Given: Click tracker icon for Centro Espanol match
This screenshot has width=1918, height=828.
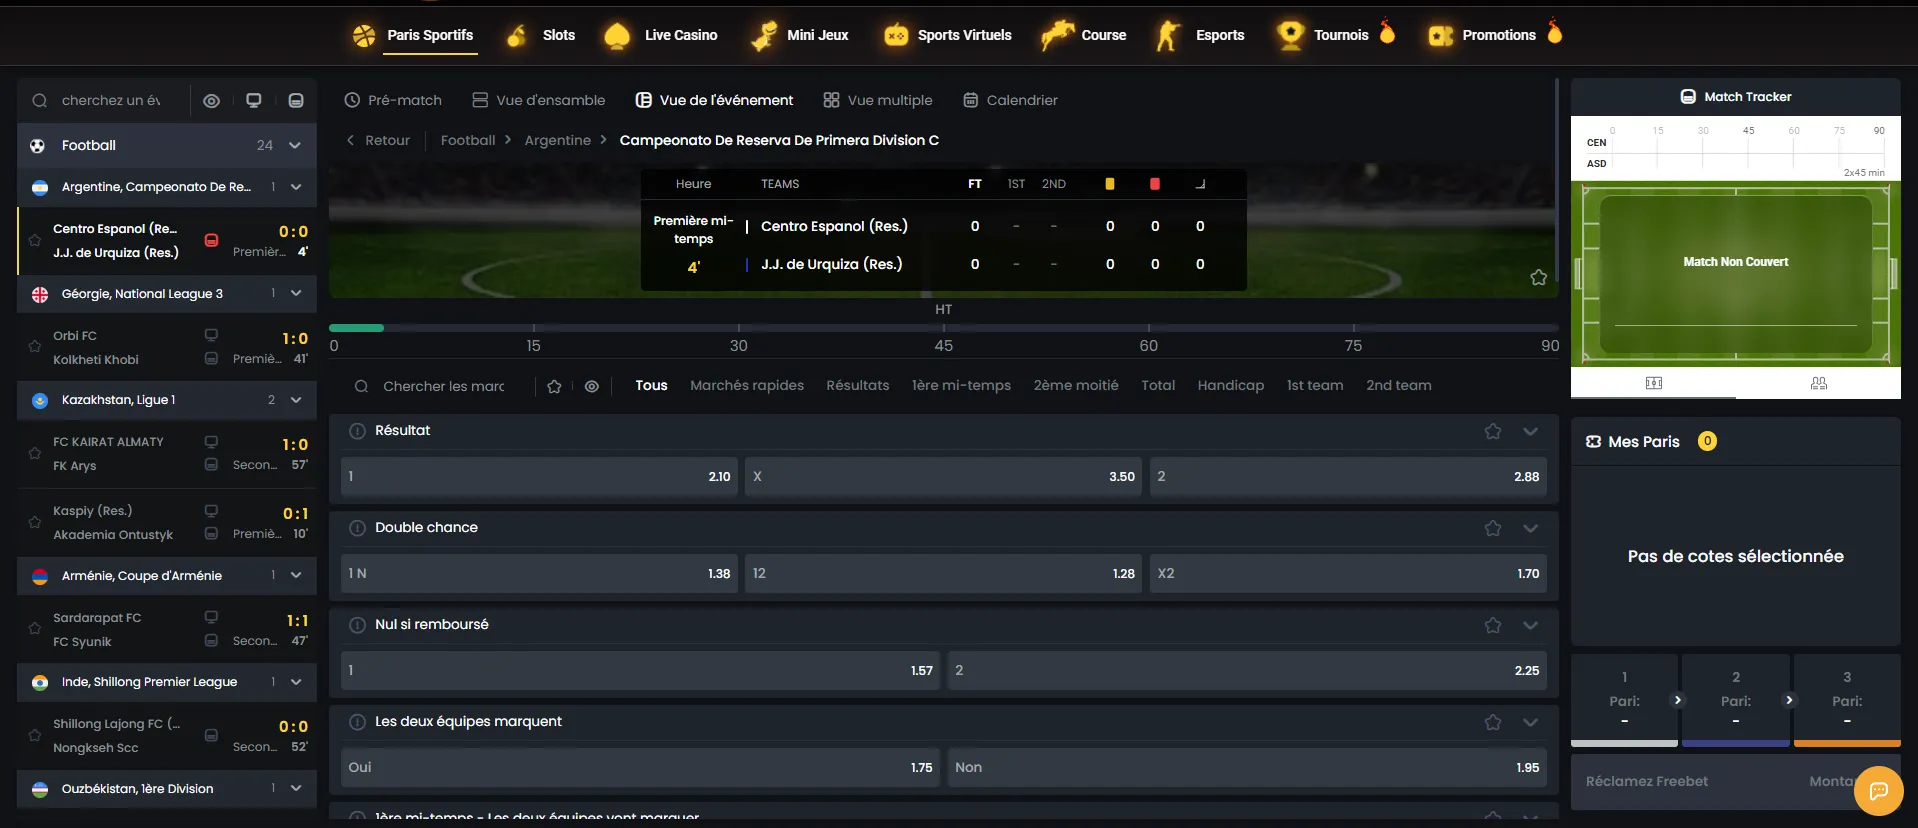Looking at the screenshot, I should click(211, 240).
